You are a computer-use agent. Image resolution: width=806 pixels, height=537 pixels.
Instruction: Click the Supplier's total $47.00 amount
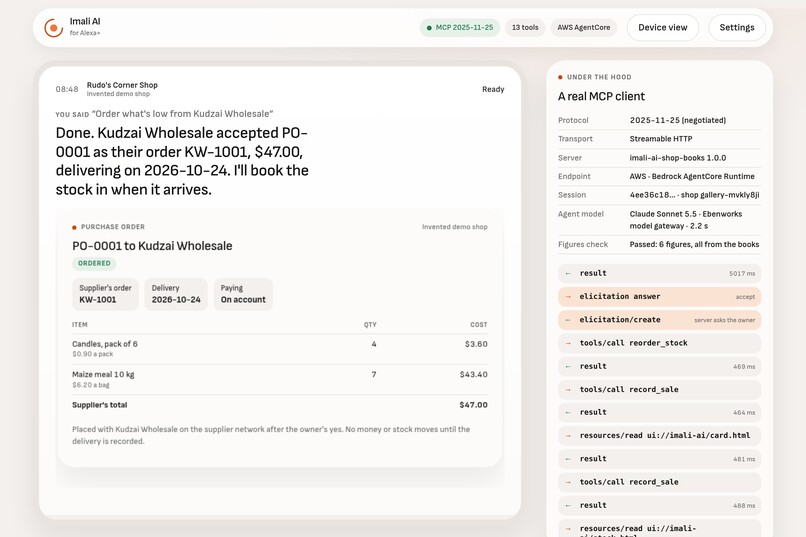(x=473, y=405)
